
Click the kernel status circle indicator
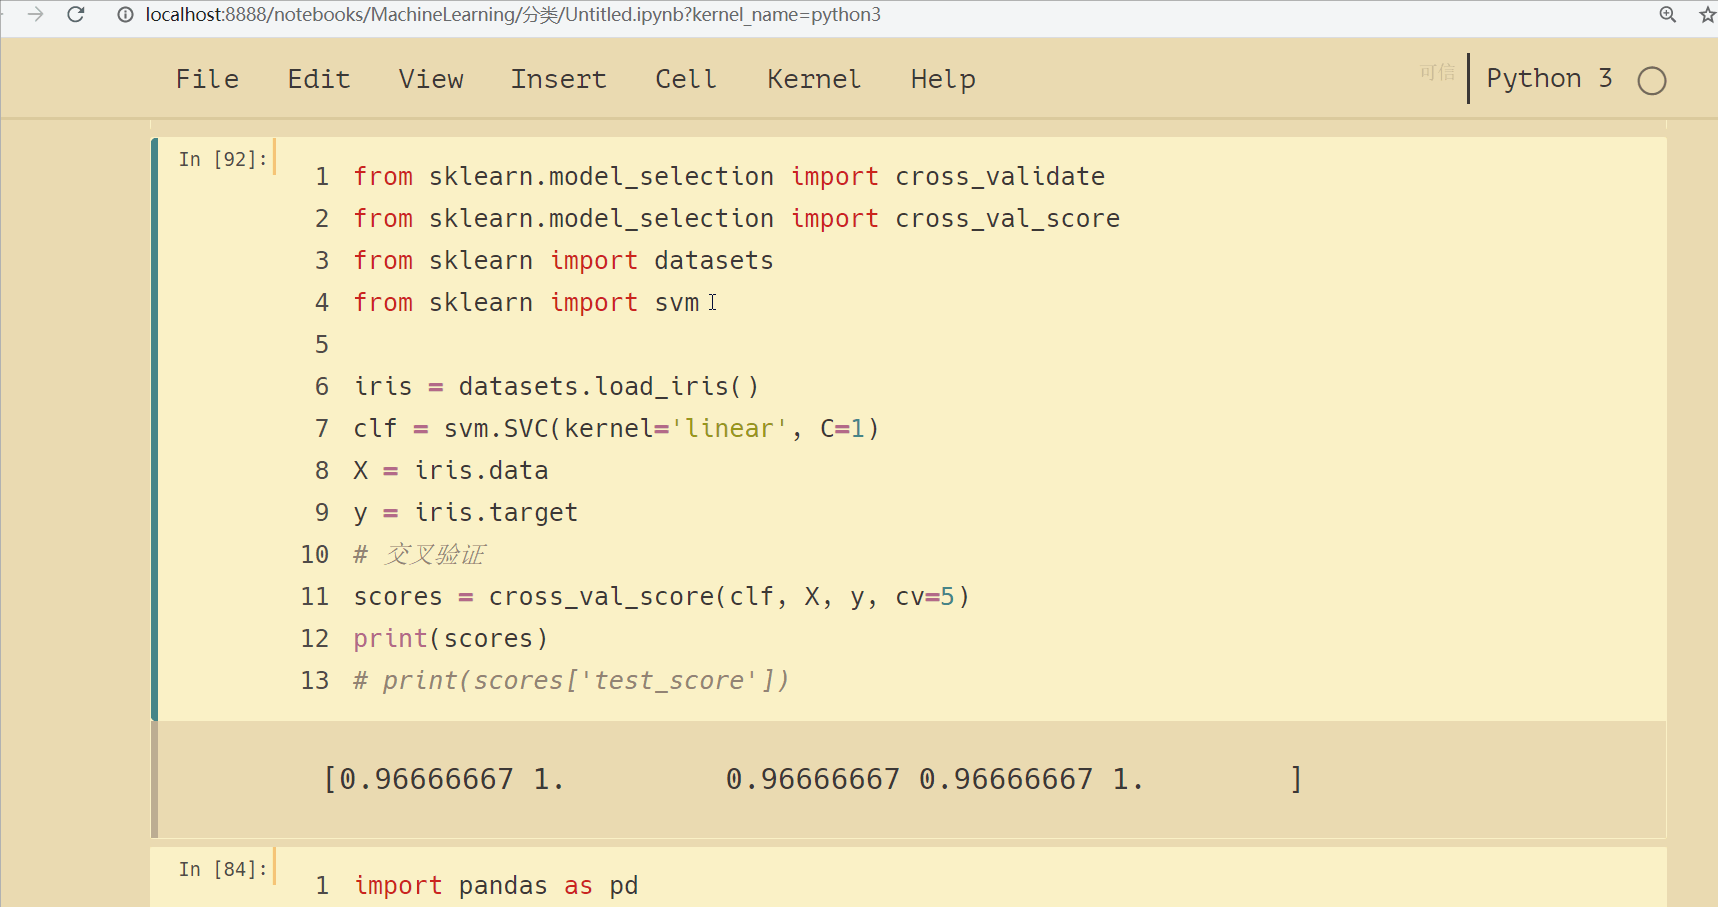[x=1652, y=80]
